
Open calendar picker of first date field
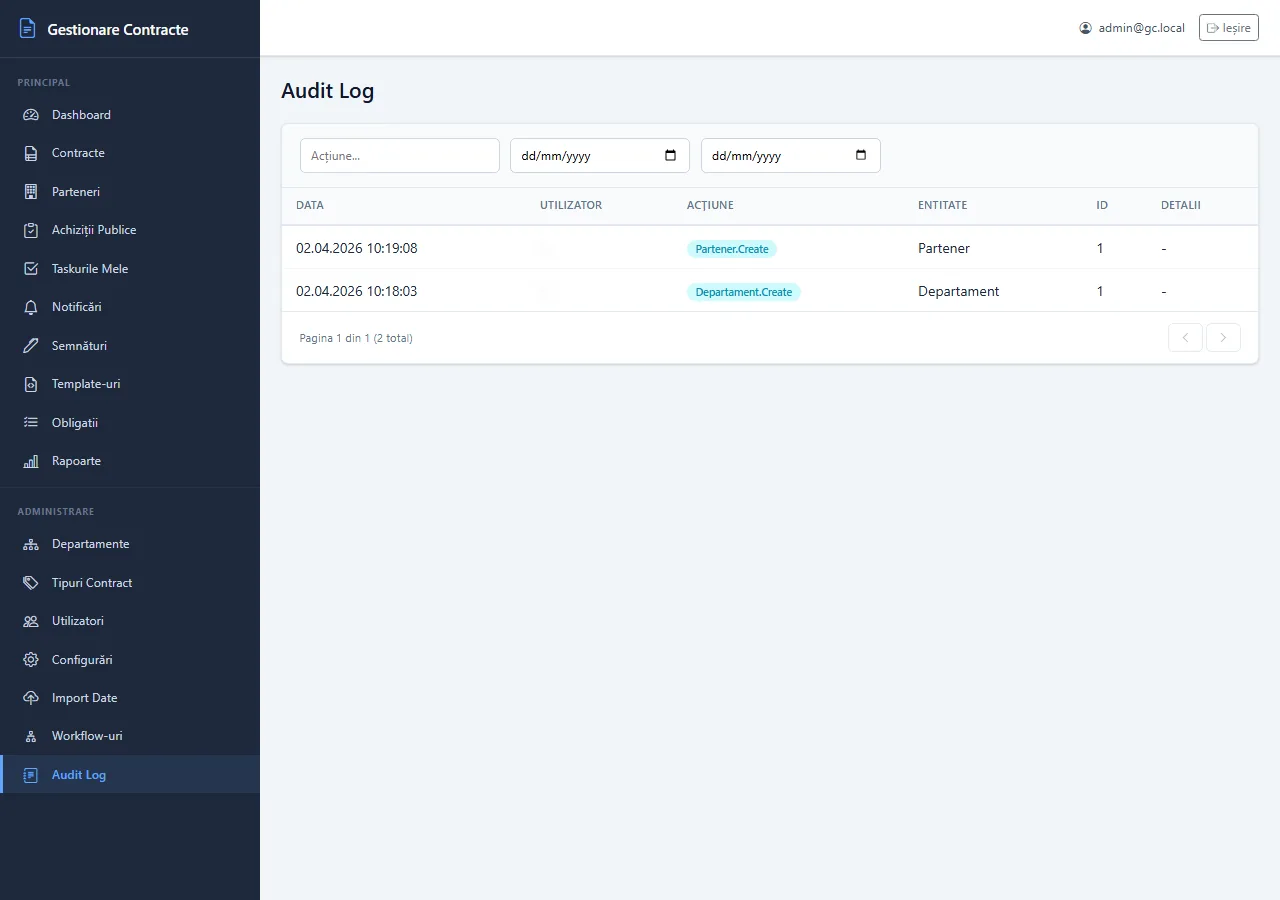(x=670, y=155)
